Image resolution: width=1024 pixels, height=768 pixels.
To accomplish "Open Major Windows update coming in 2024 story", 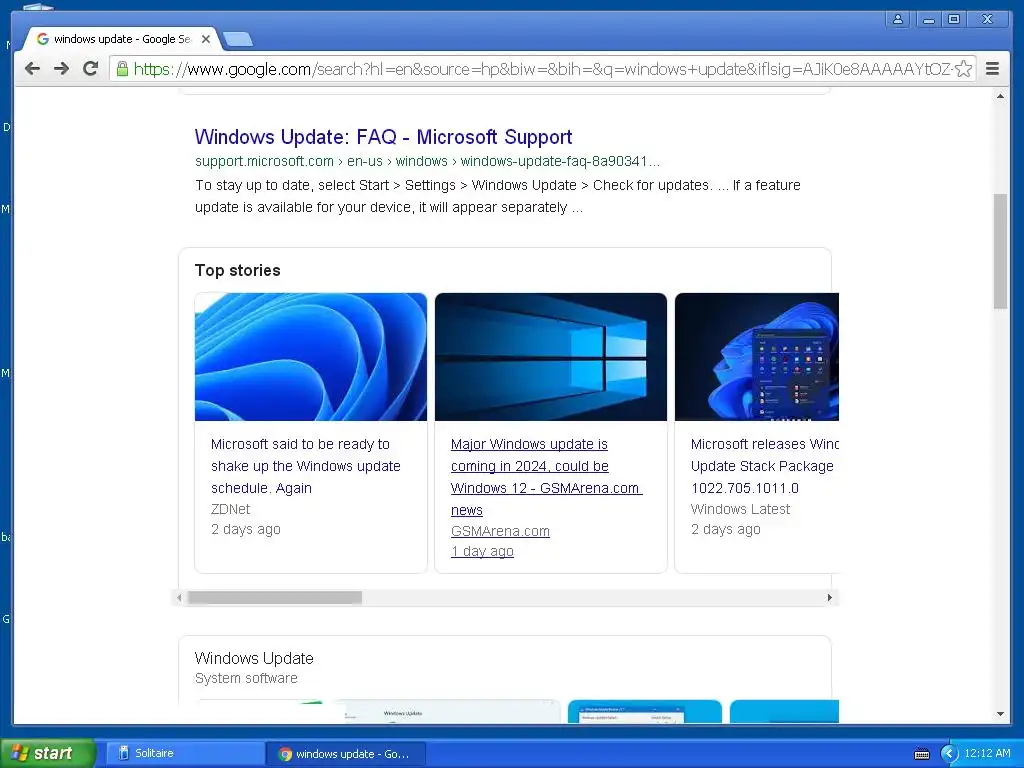I will [x=546, y=477].
